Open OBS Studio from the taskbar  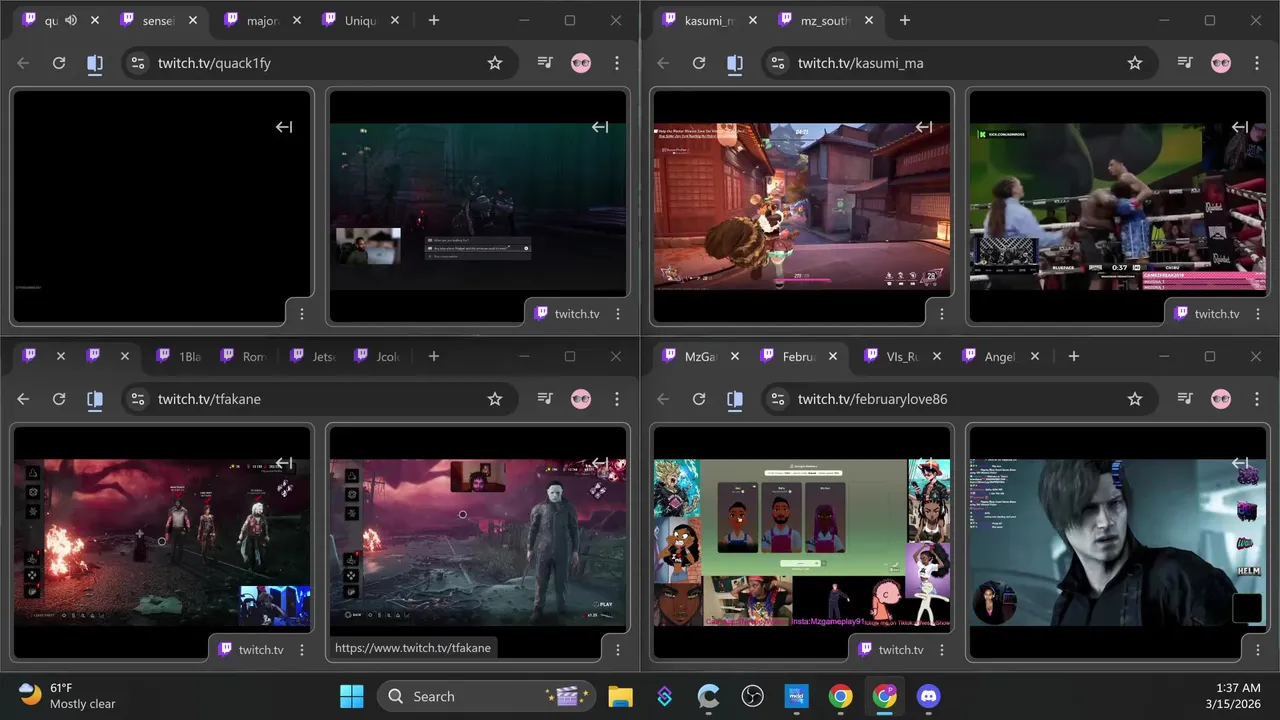pos(753,696)
